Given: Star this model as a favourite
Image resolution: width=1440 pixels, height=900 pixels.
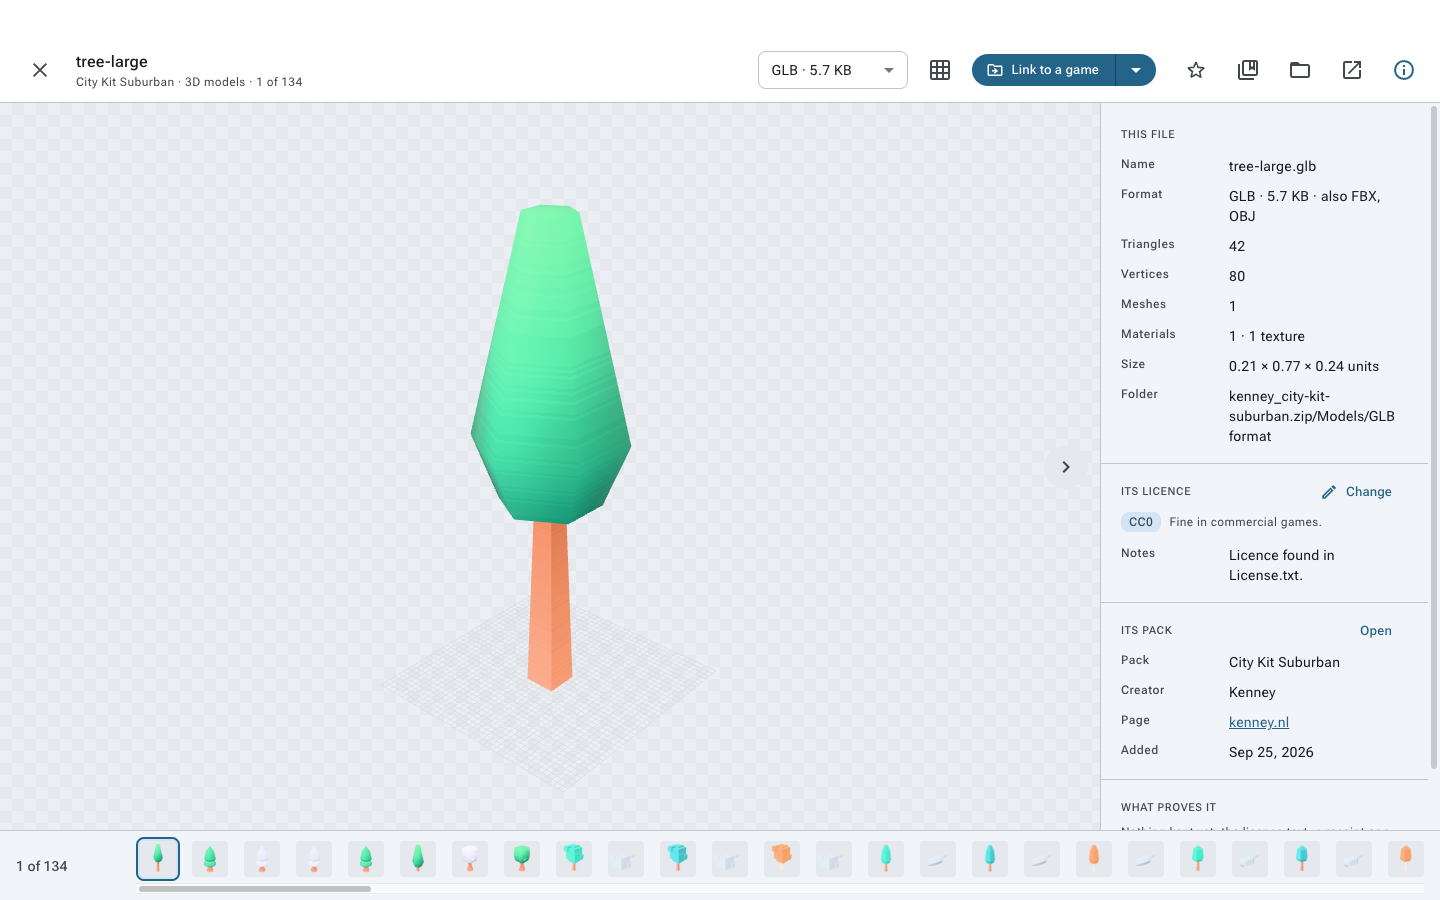Looking at the screenshot, I should tap(1196, 70).
